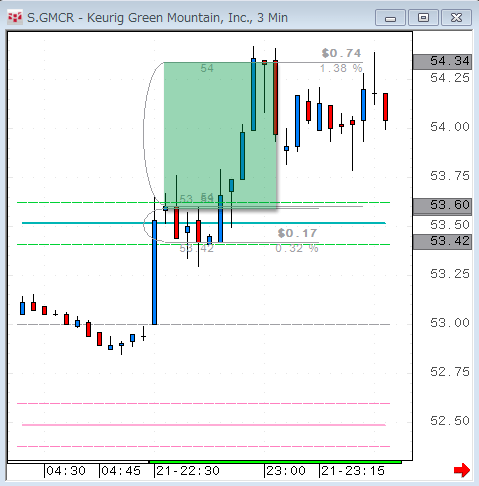Click the 21-22:30 time axis label
The height and width of the screenshot is (486, 479).
[188, 471]
